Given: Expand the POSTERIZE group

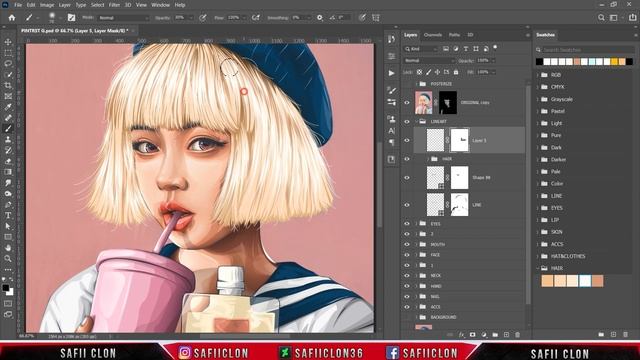Looking at the screenshot, I should (x=416, y=84).
